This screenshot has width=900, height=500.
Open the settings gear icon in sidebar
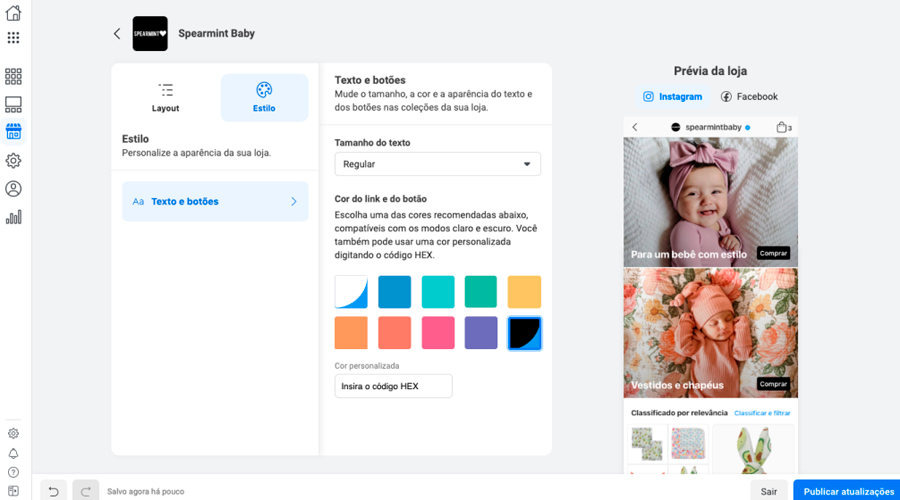pos(13,160)
